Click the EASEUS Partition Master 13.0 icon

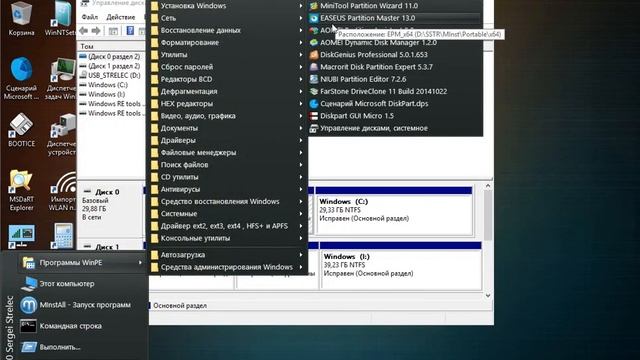(313, 18)
